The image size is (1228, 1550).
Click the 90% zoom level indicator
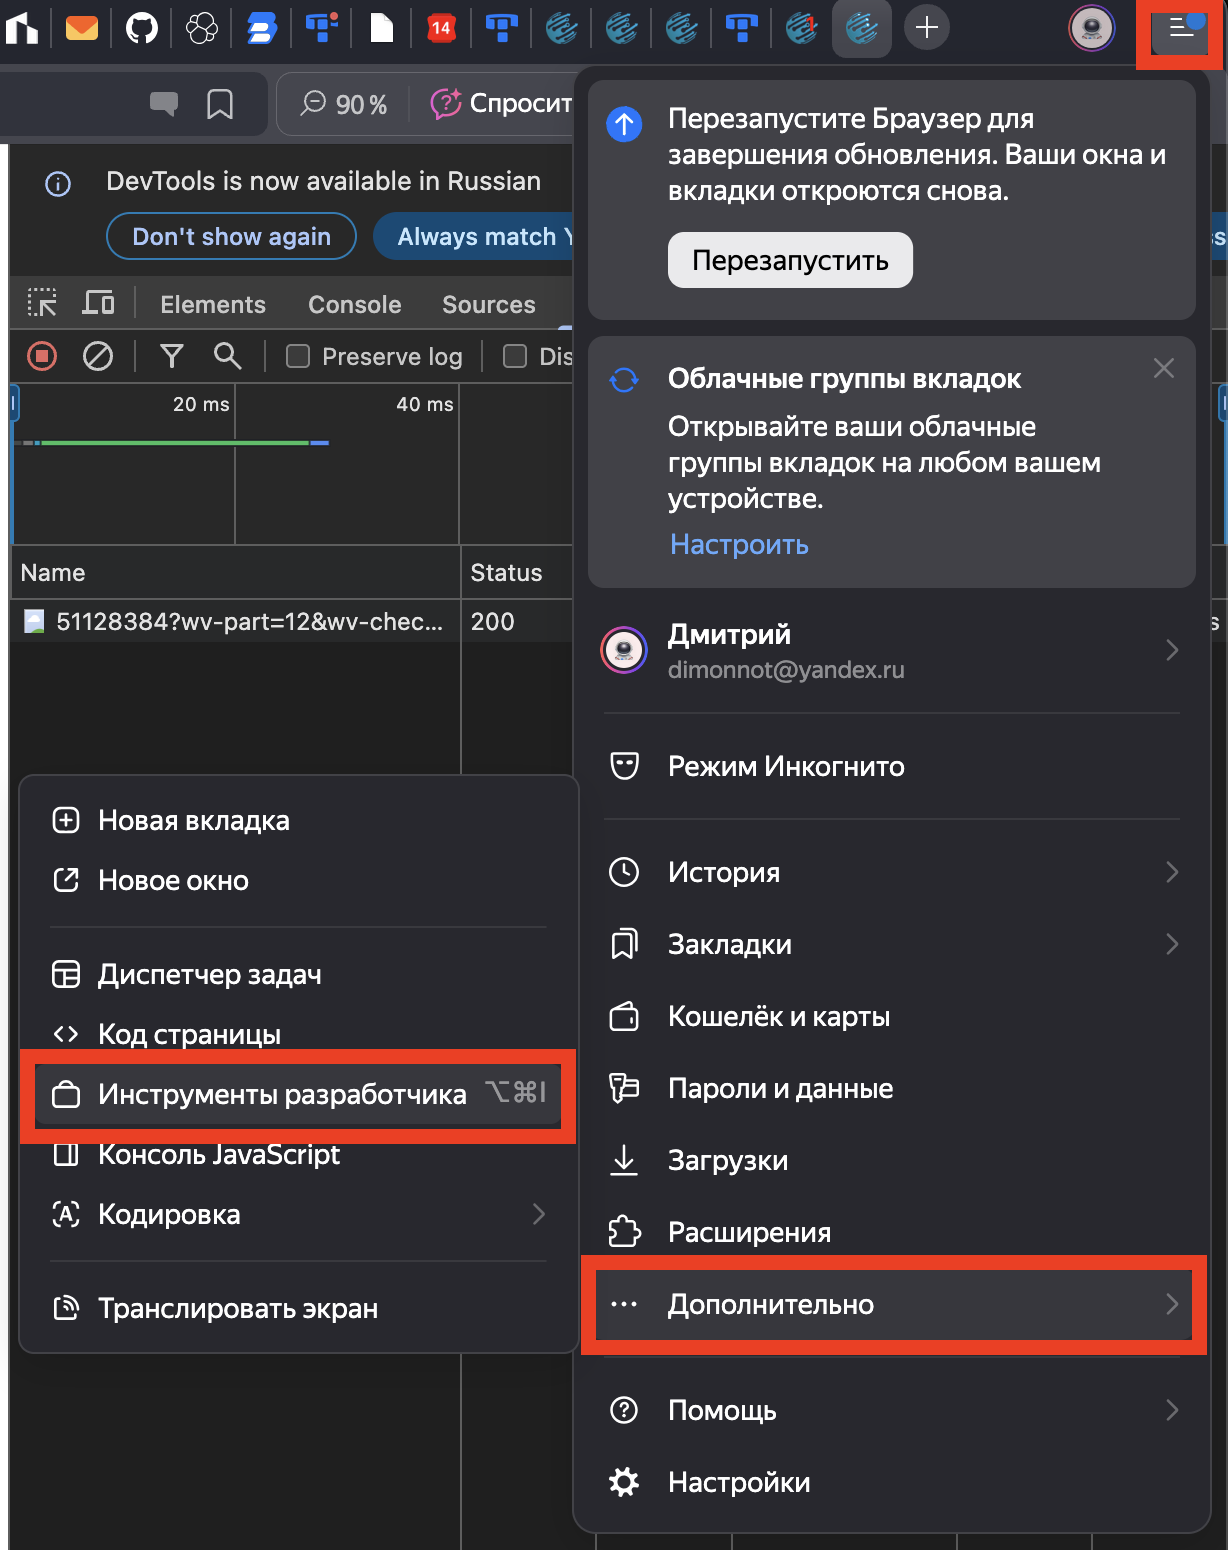[345, 104]
